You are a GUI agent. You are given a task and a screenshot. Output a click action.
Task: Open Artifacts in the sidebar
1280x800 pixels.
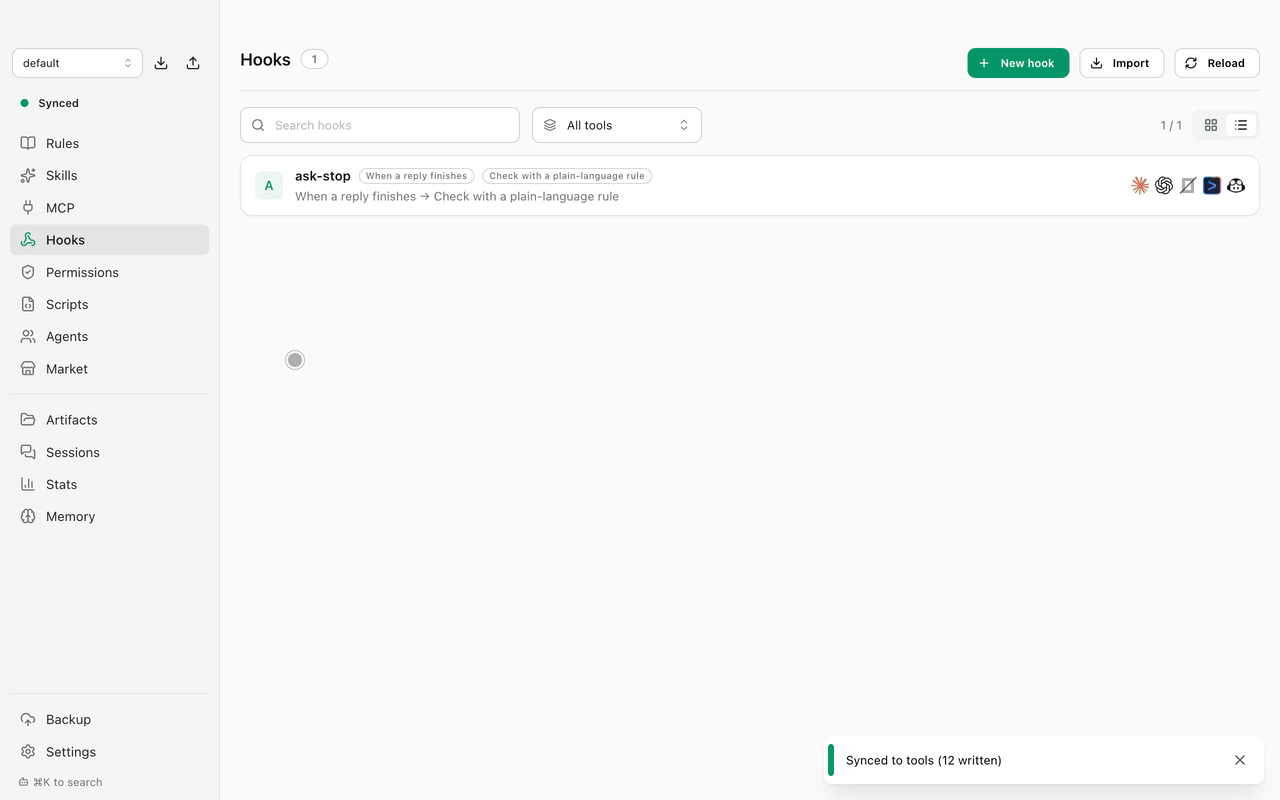pyautogui.click(x=109, y=420)
